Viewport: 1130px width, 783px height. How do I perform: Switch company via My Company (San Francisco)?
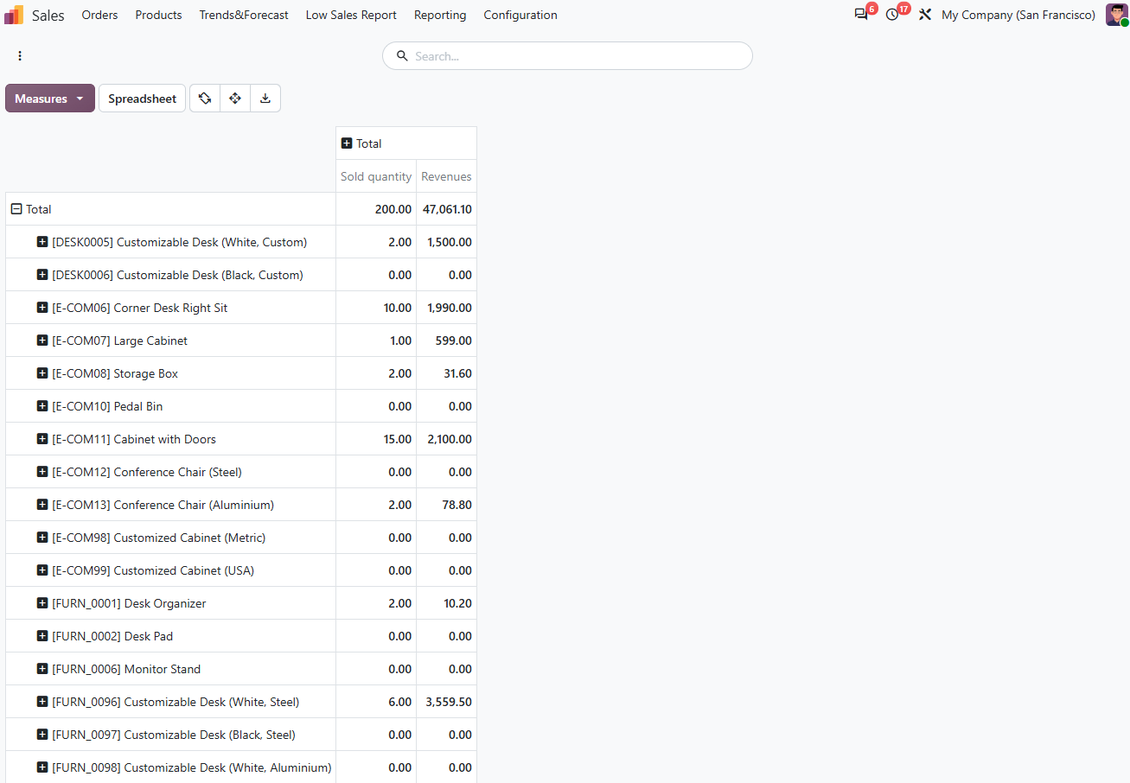[1018, 14]
